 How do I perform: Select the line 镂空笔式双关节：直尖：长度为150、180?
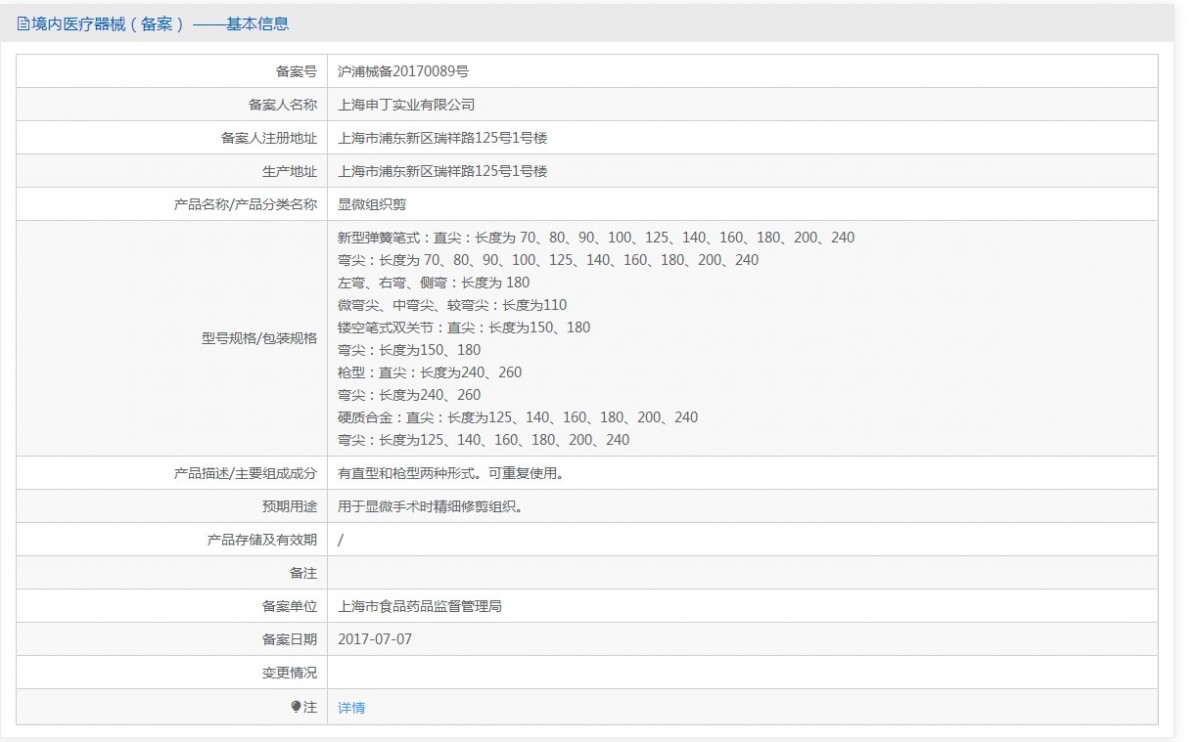point(464,327)
